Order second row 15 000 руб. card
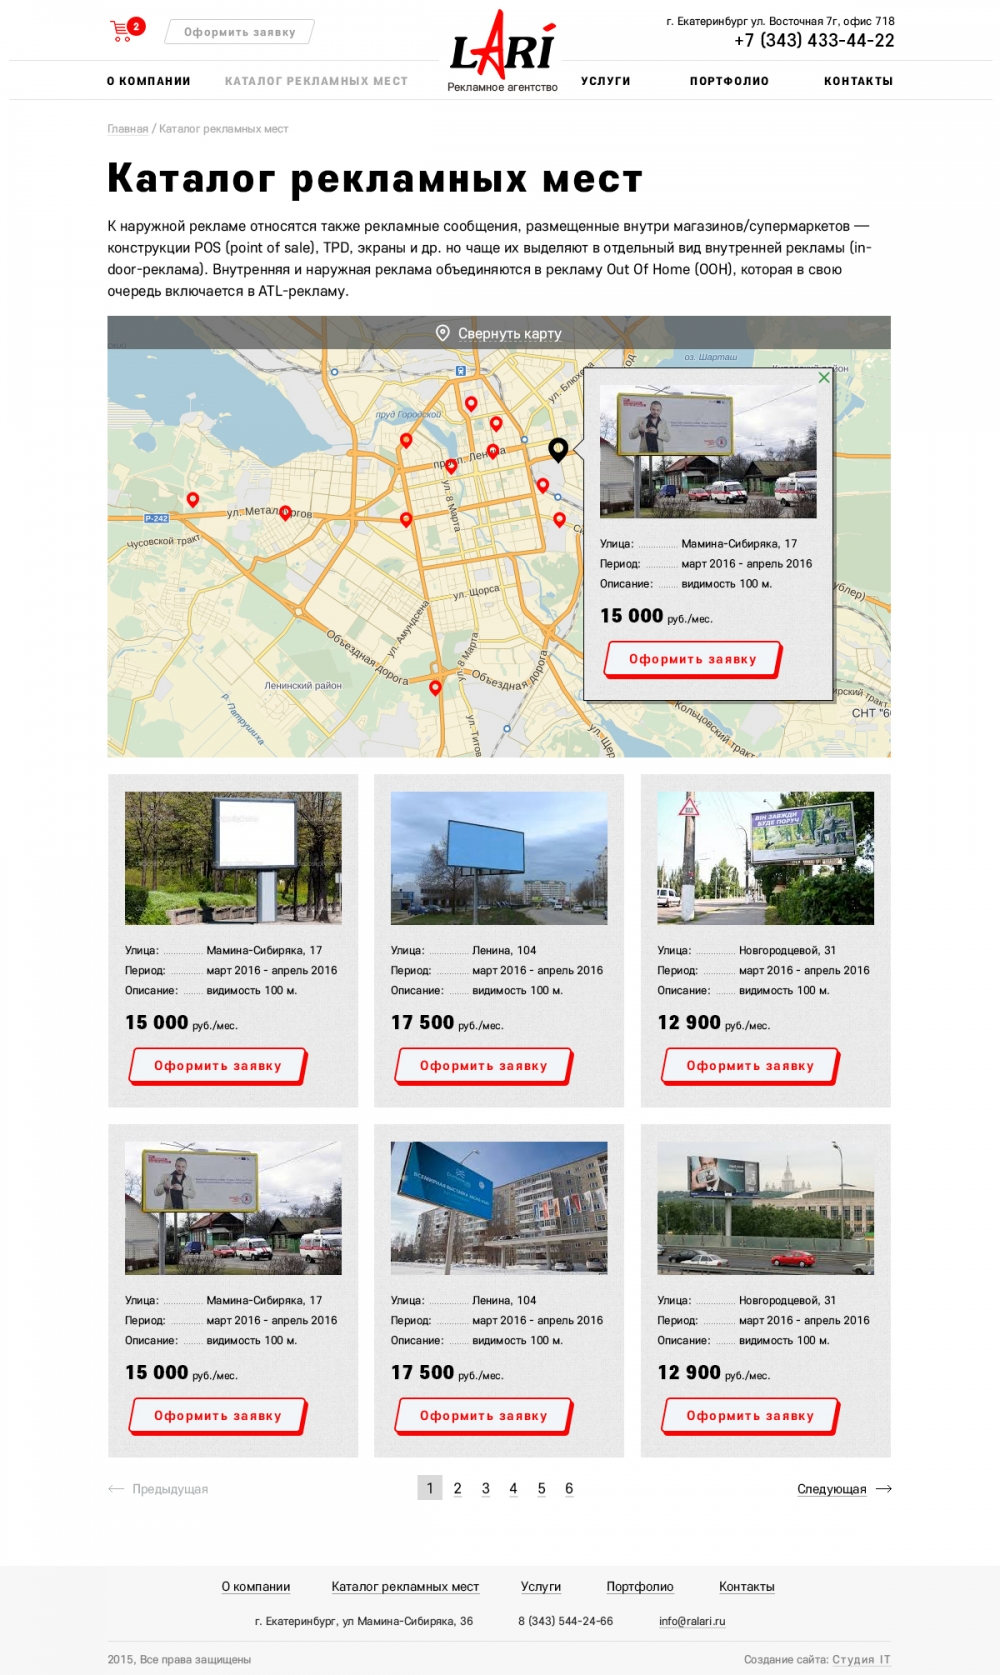1000x1675 pixels. point(218,1416)
